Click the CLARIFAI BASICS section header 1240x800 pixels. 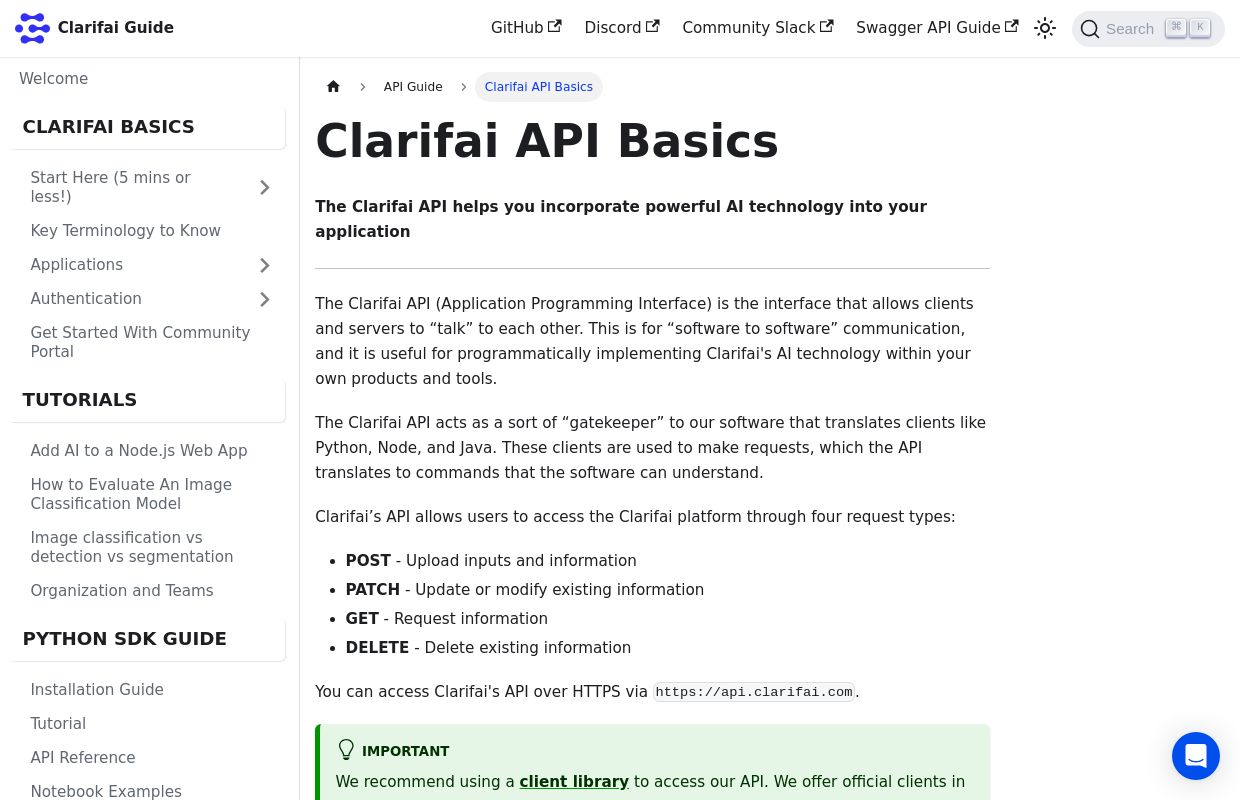[108, 127]
